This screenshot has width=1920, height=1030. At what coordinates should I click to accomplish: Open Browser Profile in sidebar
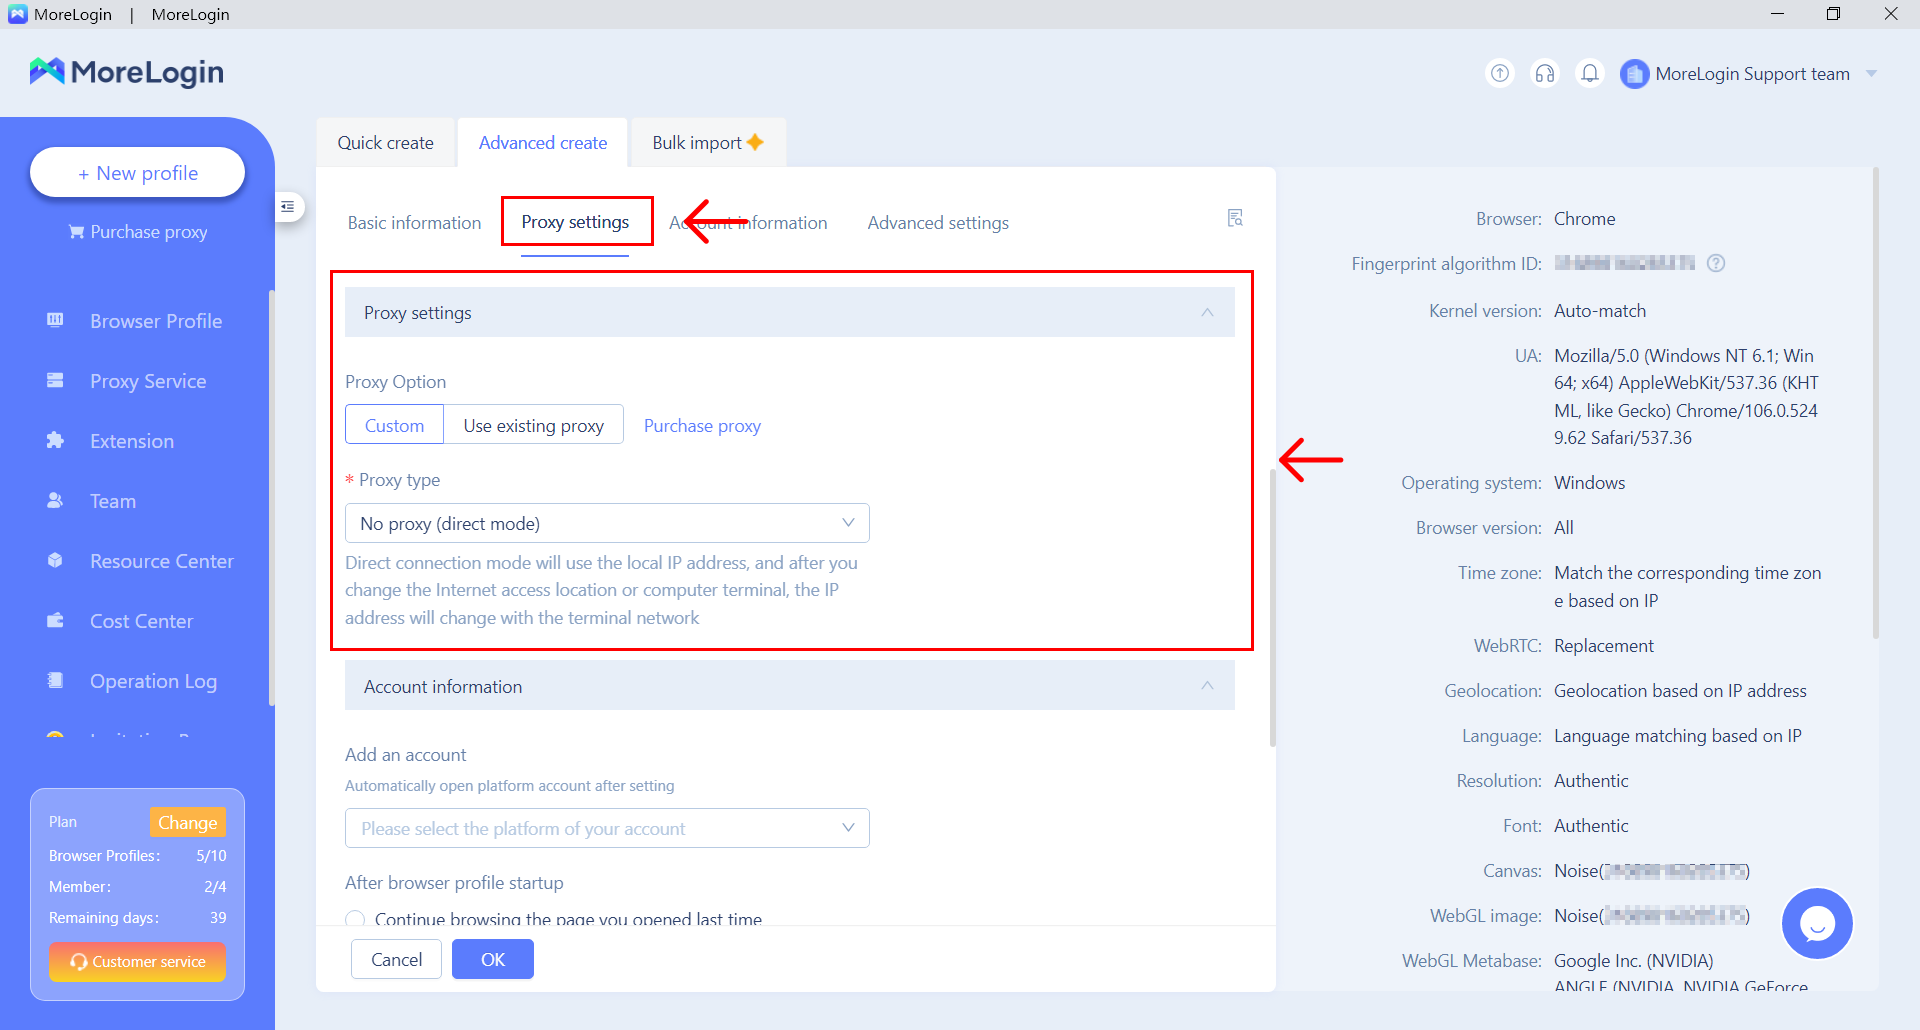[155, 321]
